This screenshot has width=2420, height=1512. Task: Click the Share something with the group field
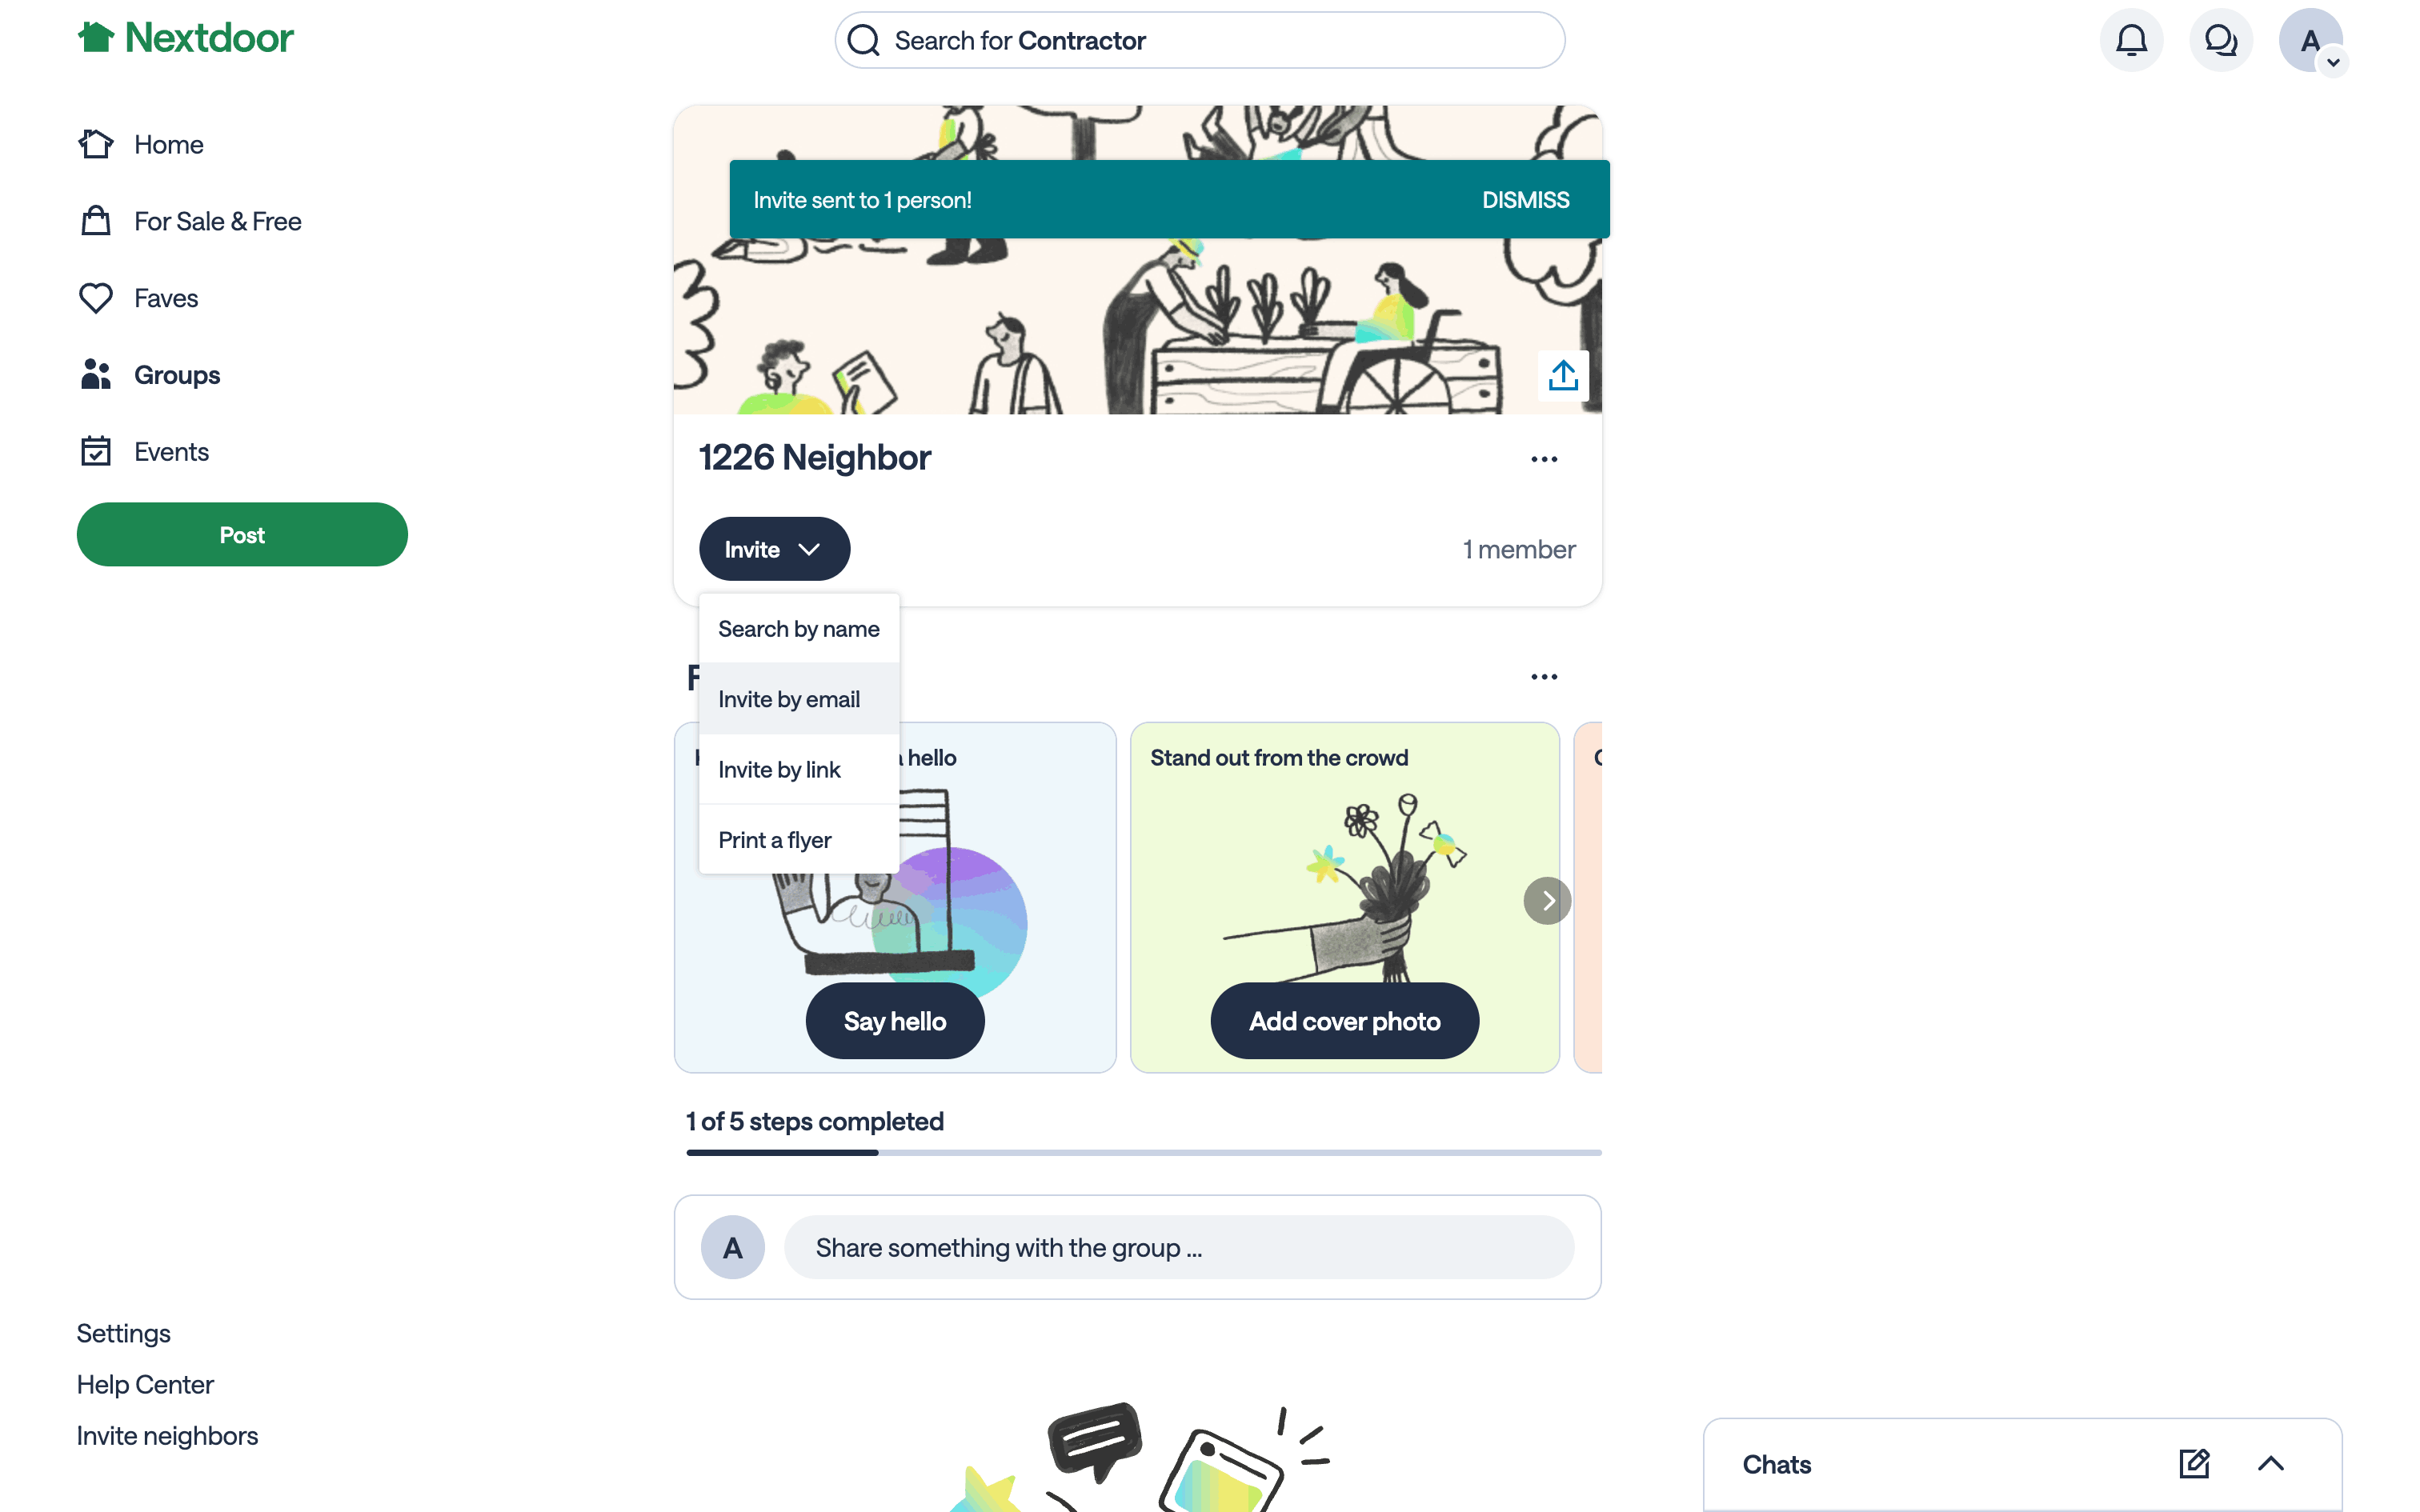pos(1179,1248)
